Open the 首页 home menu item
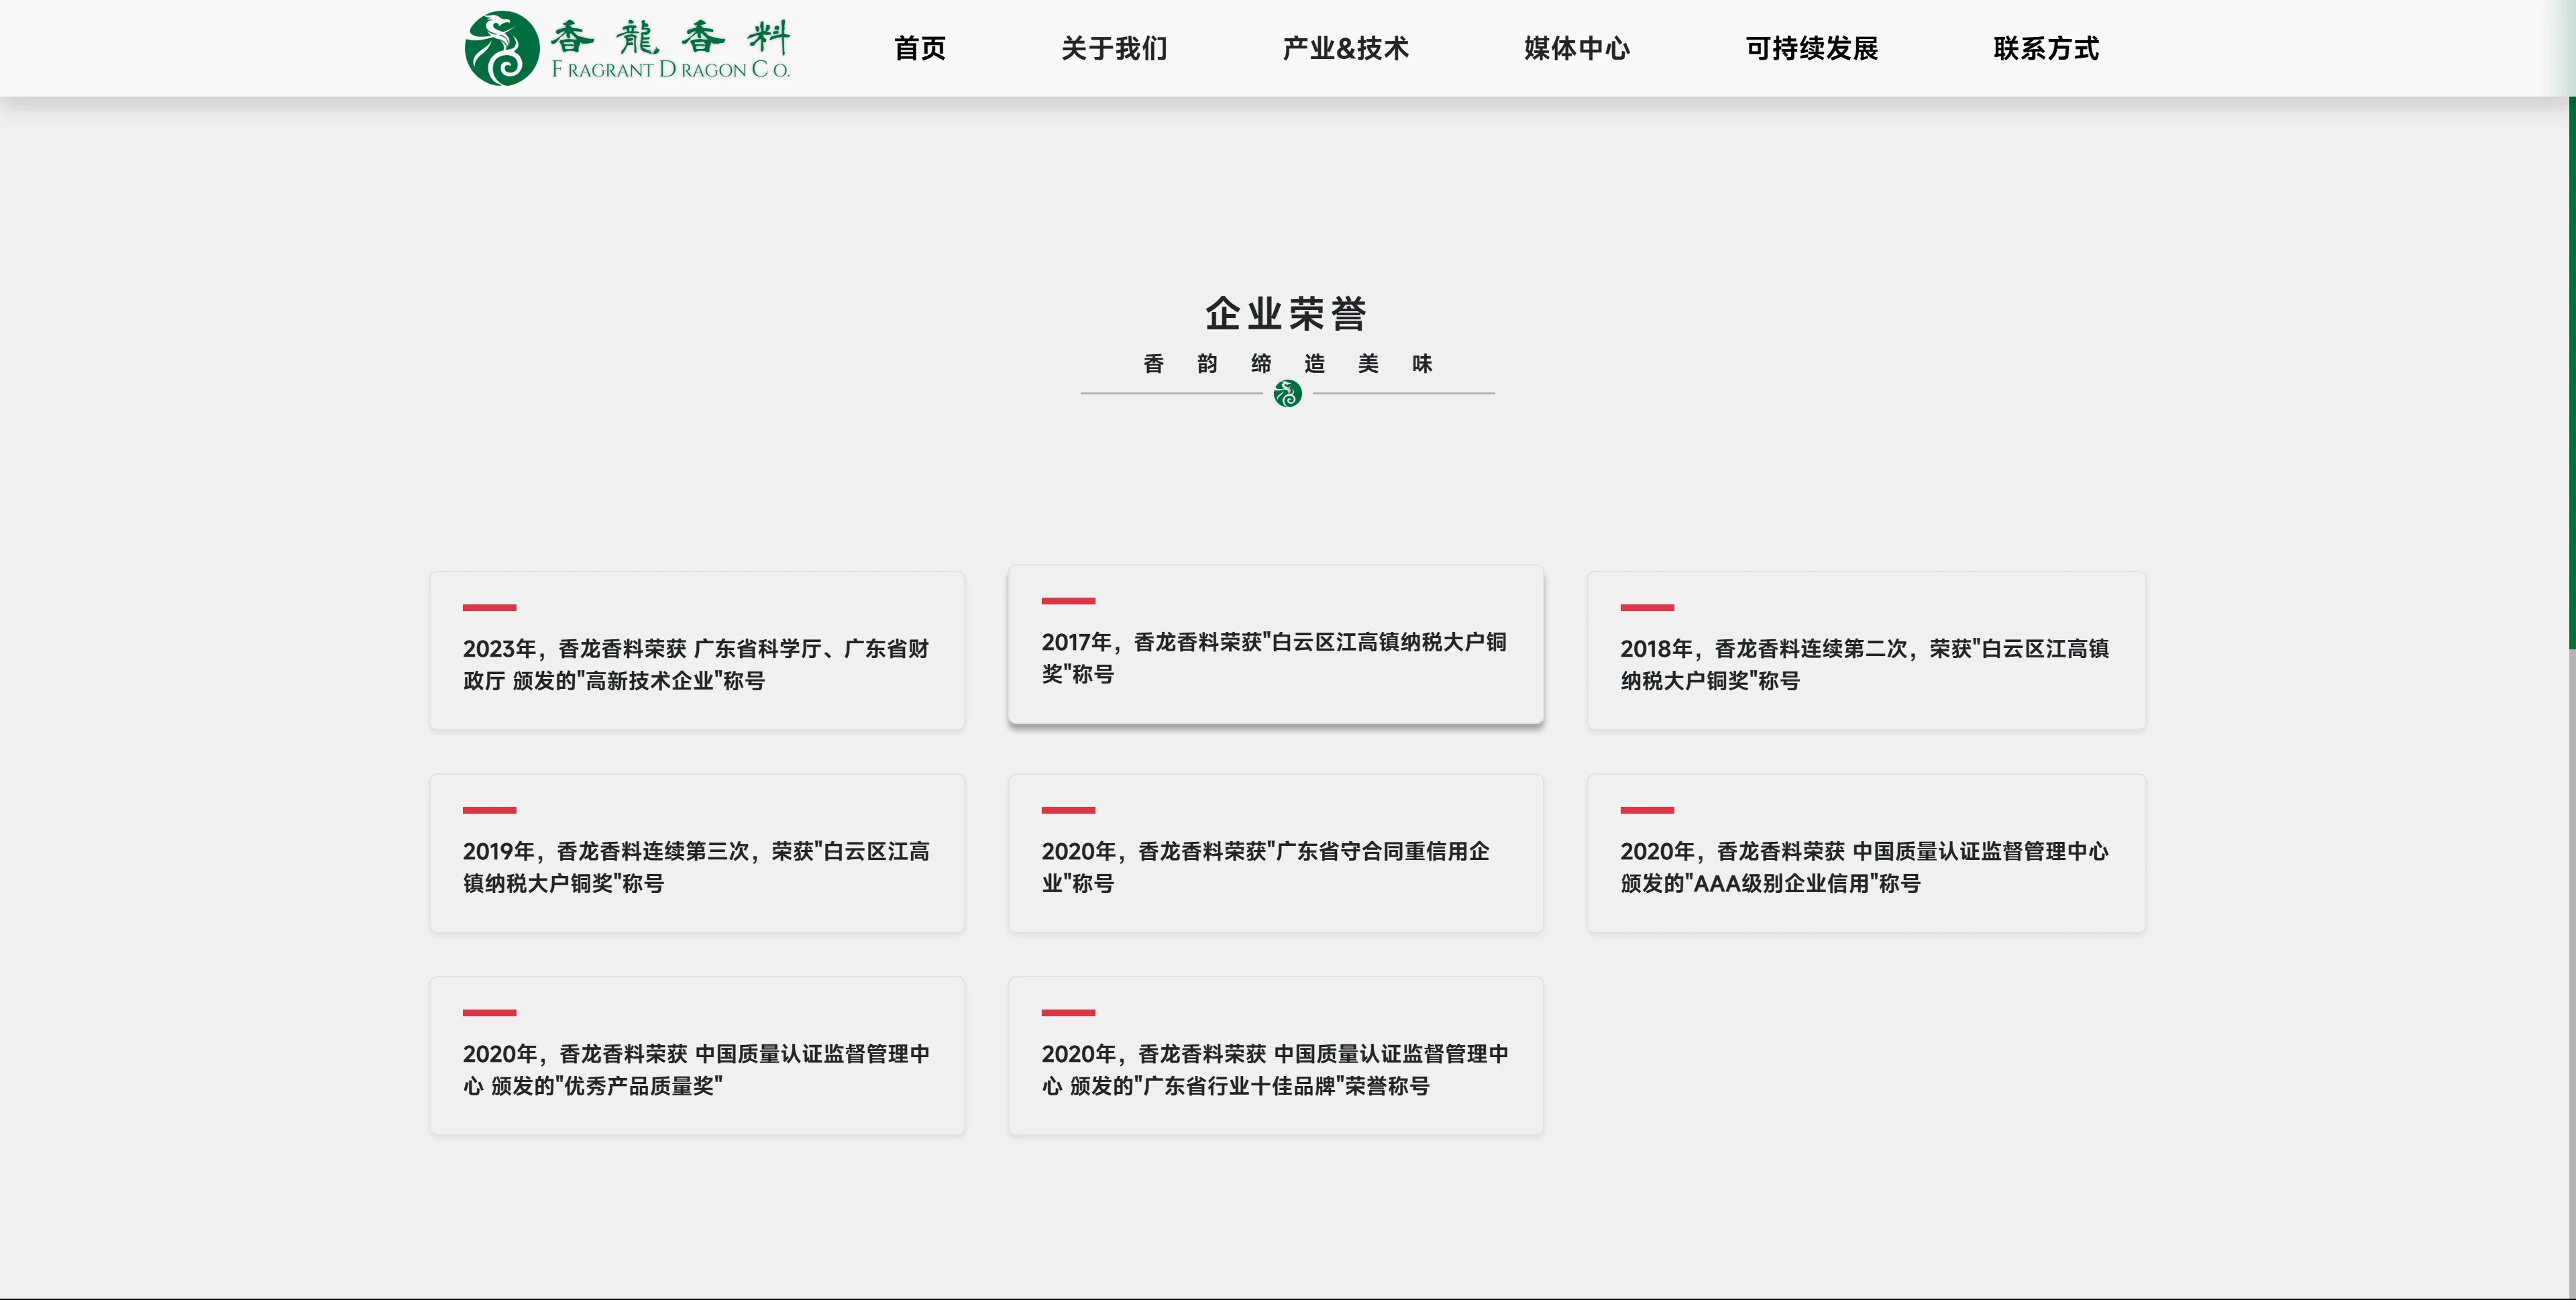The image size is (2576, 1300). [x=919, y=48]
